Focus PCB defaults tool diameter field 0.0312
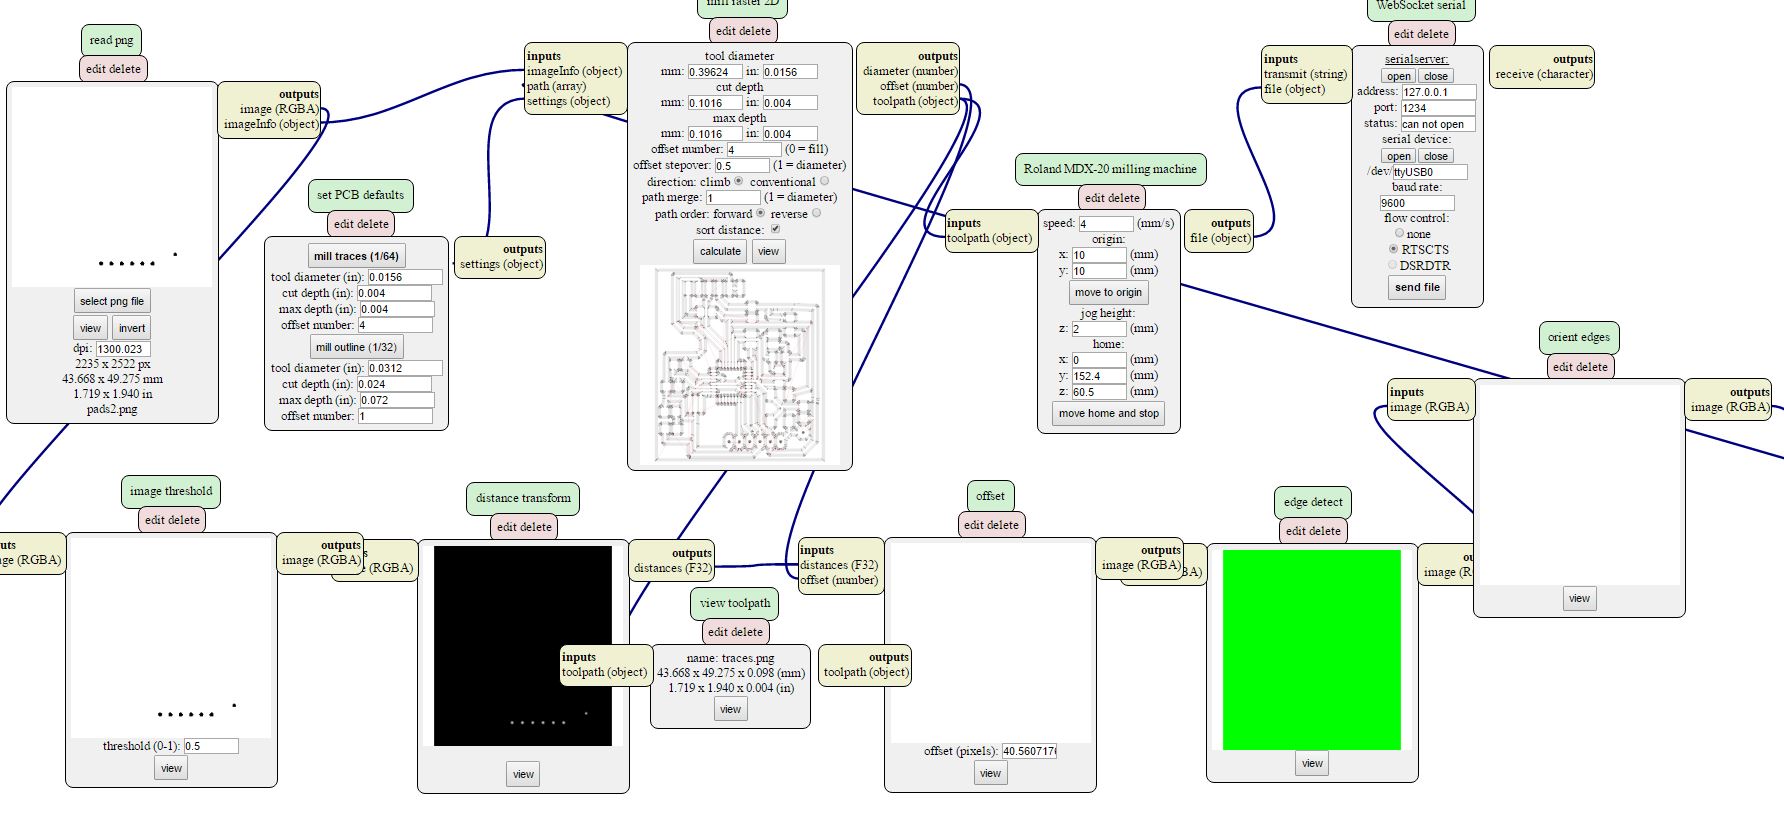The width and height of the screenshot is (1784, 814). coord(405,368)
